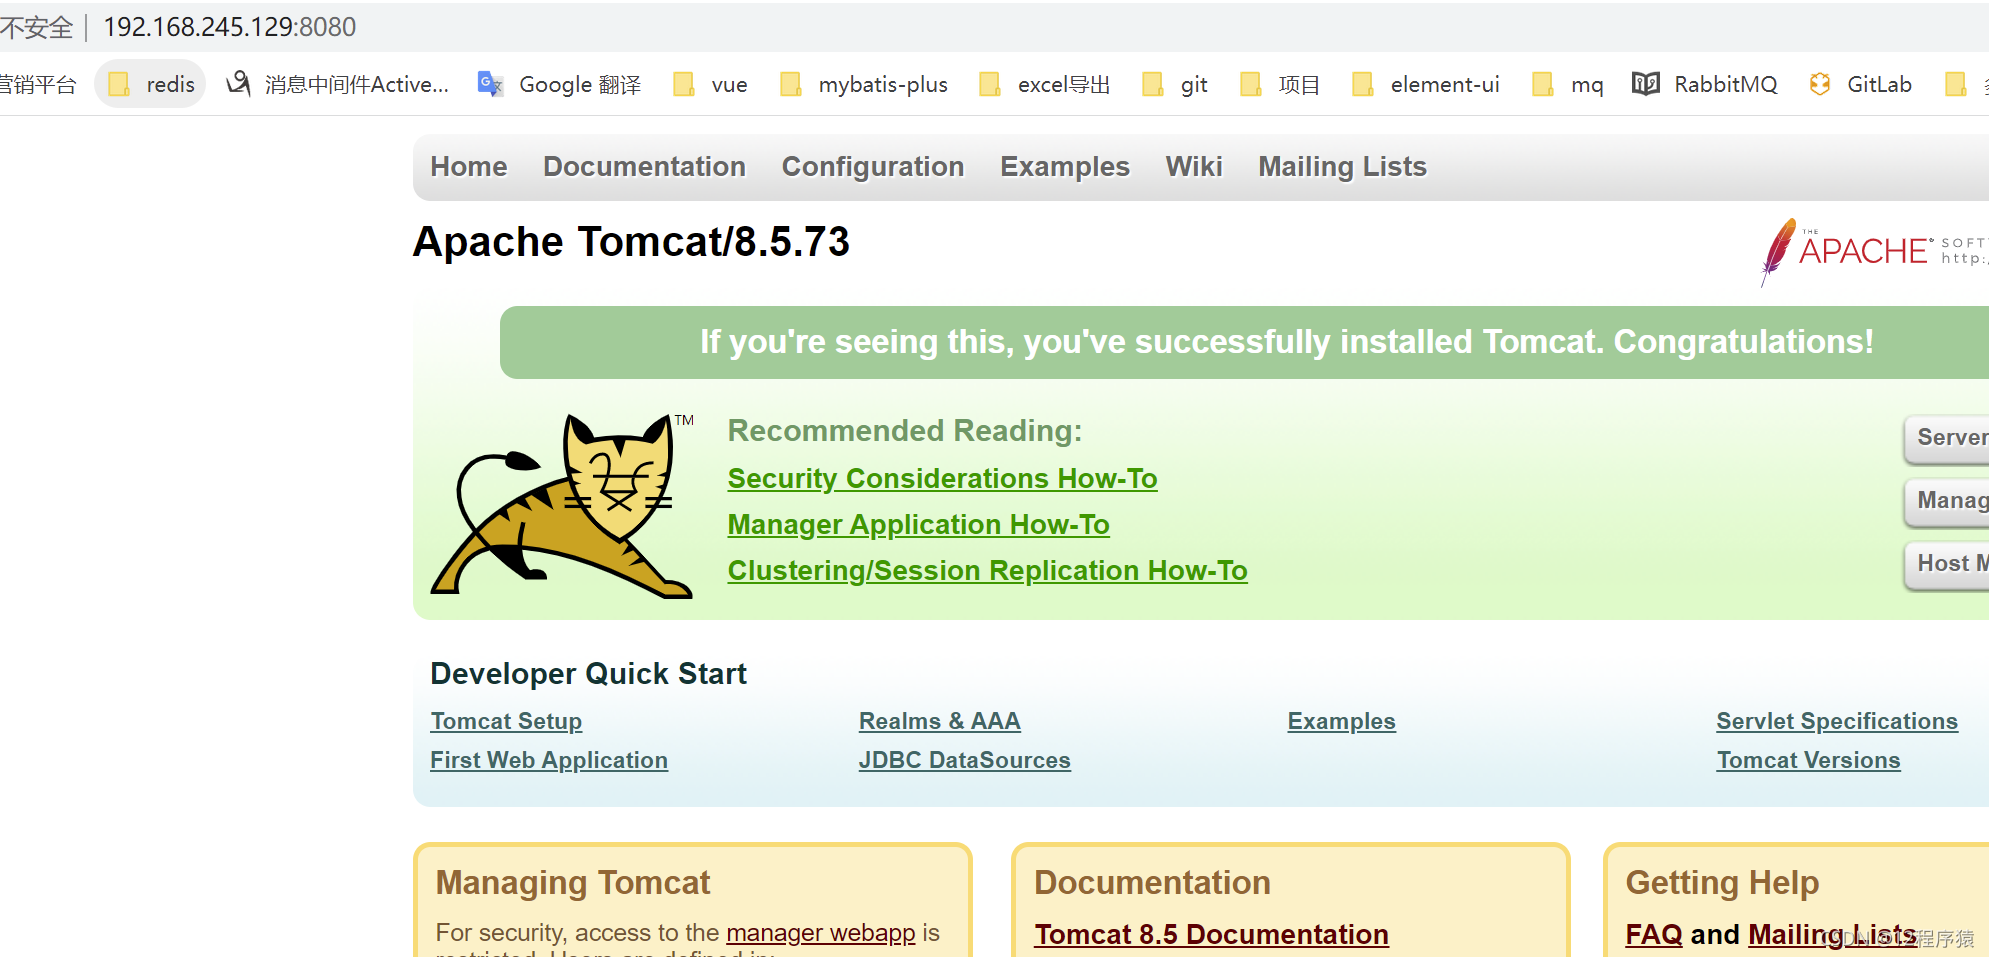Open the JDBC DataSources link
The height and width of the screenshot is (957, 1989).
click(x=964, y=760)
